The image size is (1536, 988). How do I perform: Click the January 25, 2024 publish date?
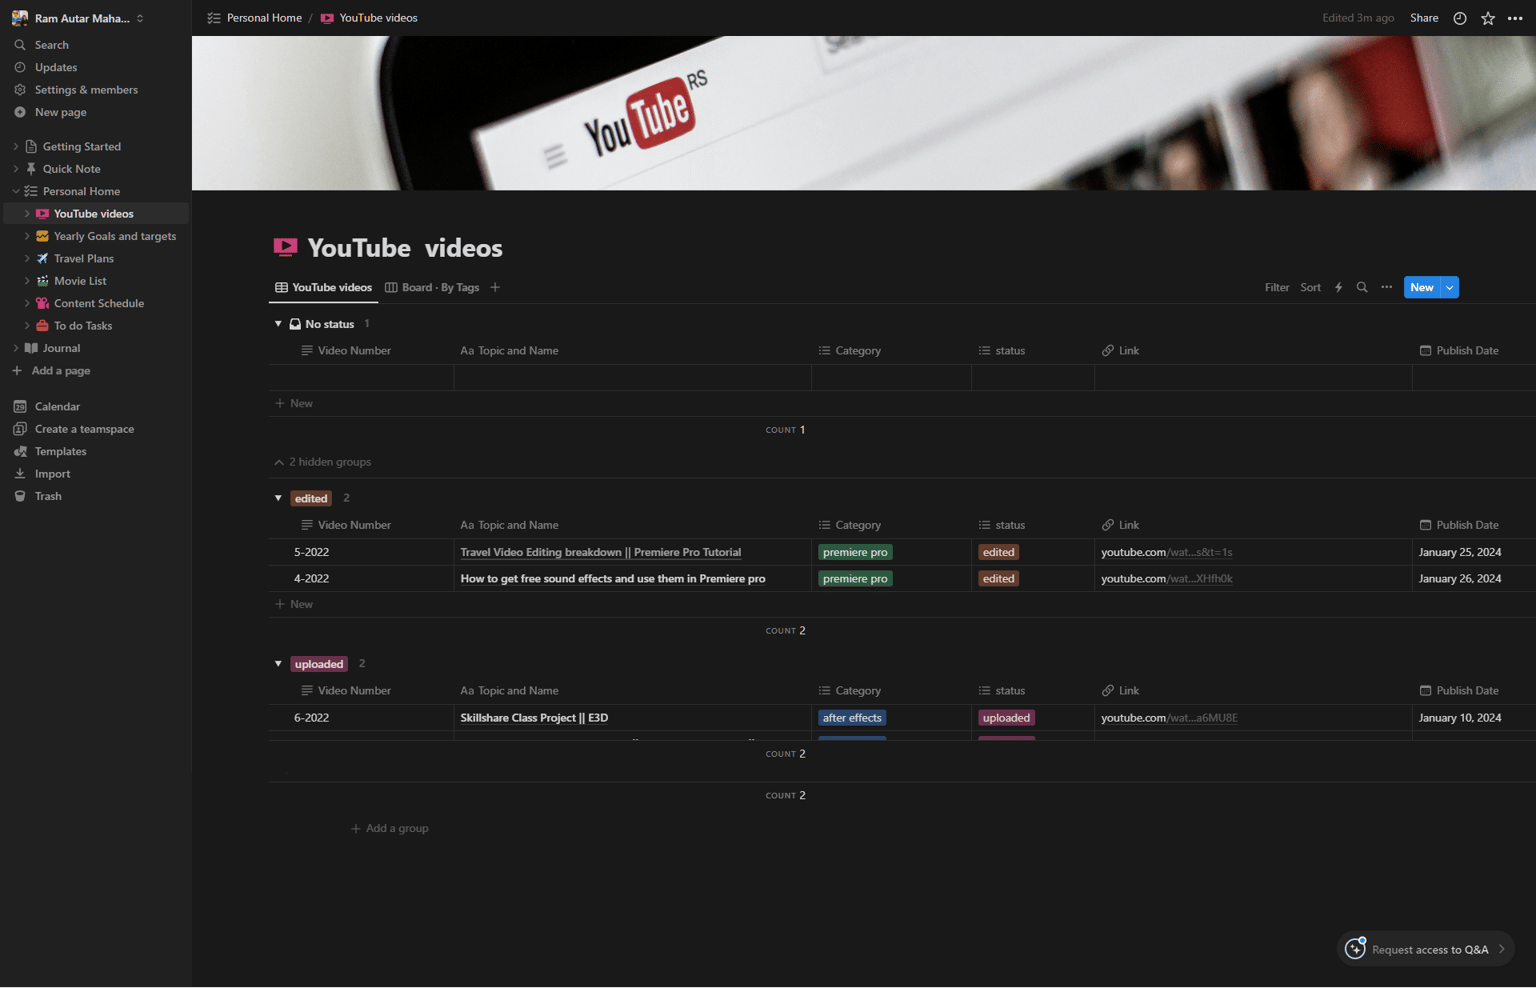tap(1460, 553)
